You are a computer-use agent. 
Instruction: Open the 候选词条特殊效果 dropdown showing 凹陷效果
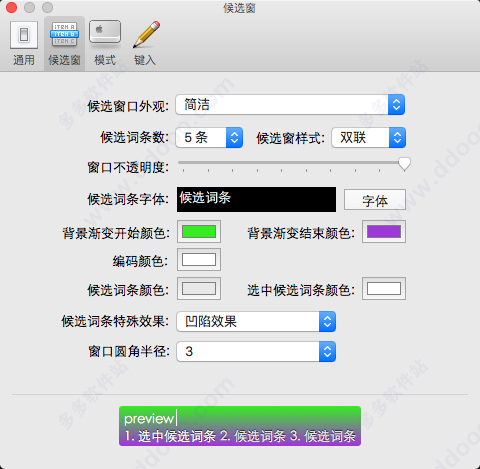pos(256,321)
